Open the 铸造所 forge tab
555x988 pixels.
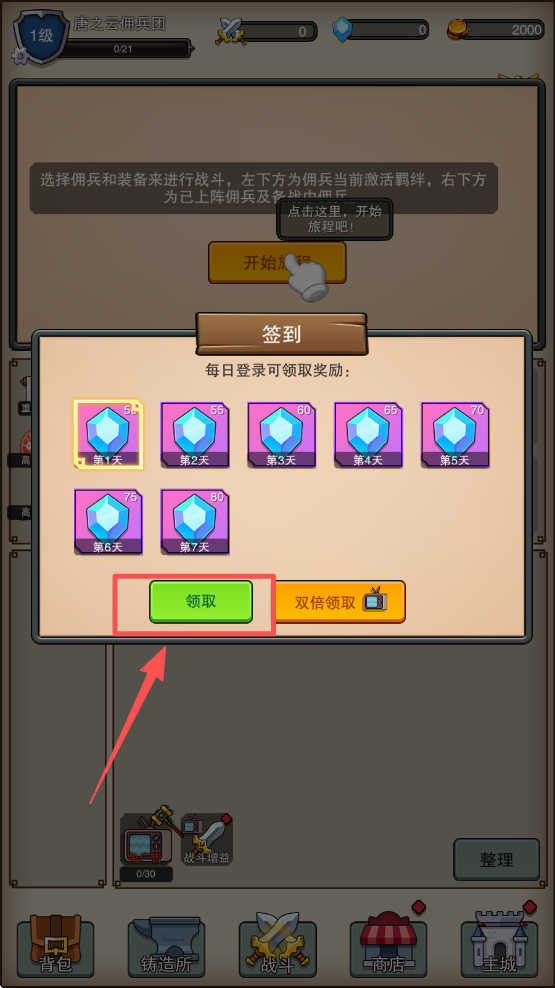[x=166, y=944]
